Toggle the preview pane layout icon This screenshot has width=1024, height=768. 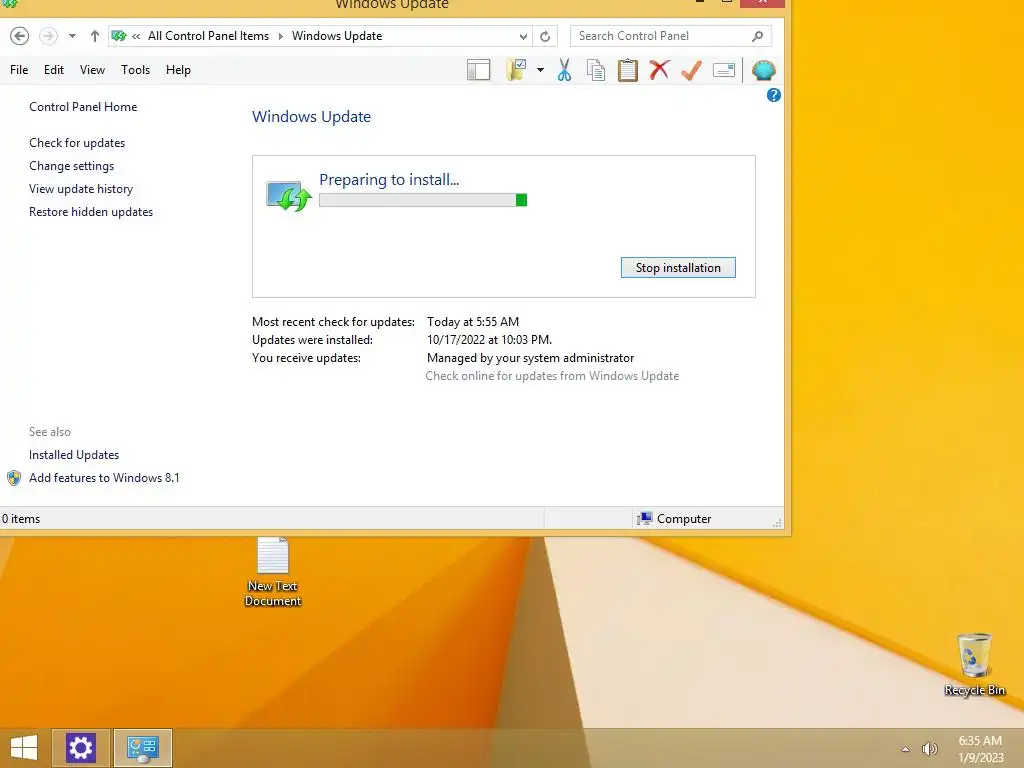[x=479, y=70]
